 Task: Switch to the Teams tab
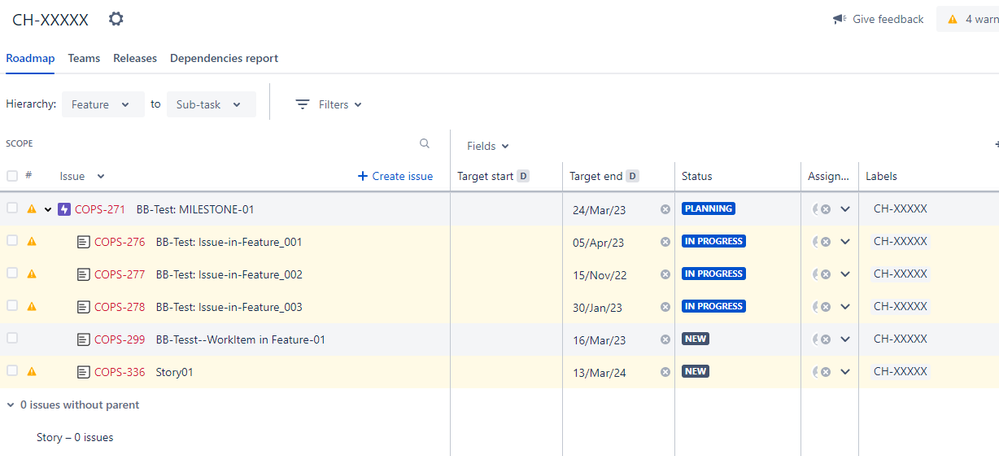pyautogui.click(x=84, y=58)
